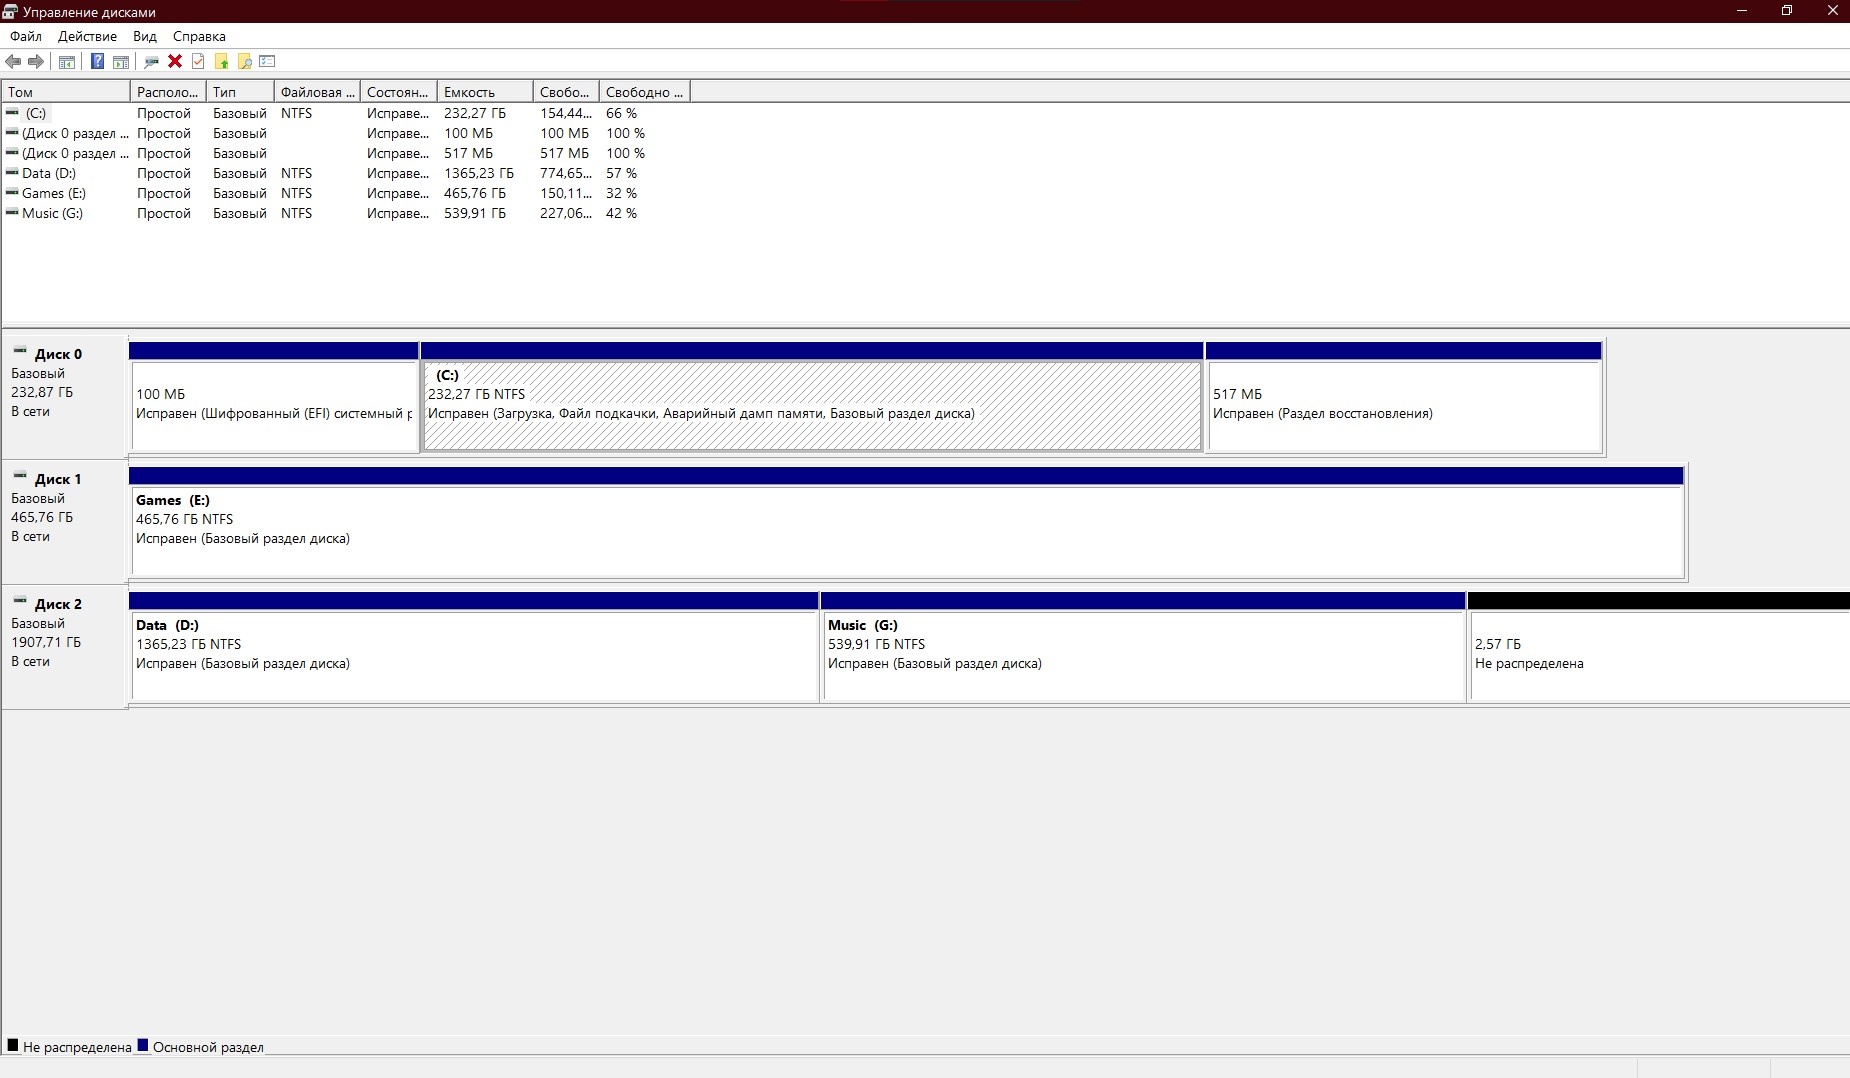Click the checklist settings toolbar icon
The image size is (1850, 1078).
tap(267, 62)
